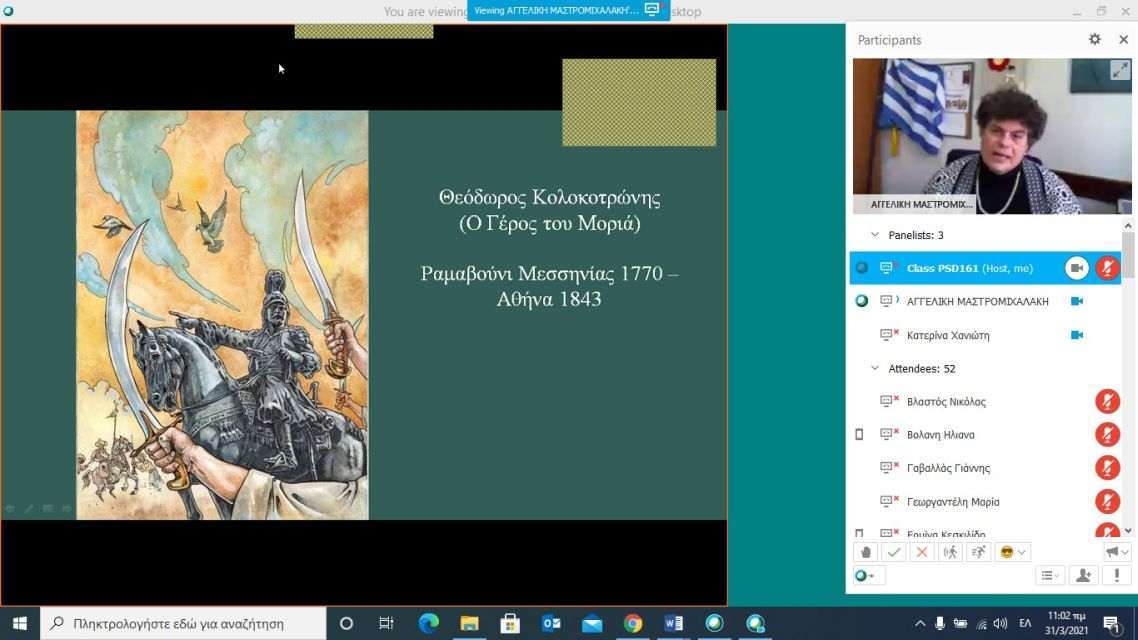
Task: Open Cortana from the taskbar
Action: 346,623
